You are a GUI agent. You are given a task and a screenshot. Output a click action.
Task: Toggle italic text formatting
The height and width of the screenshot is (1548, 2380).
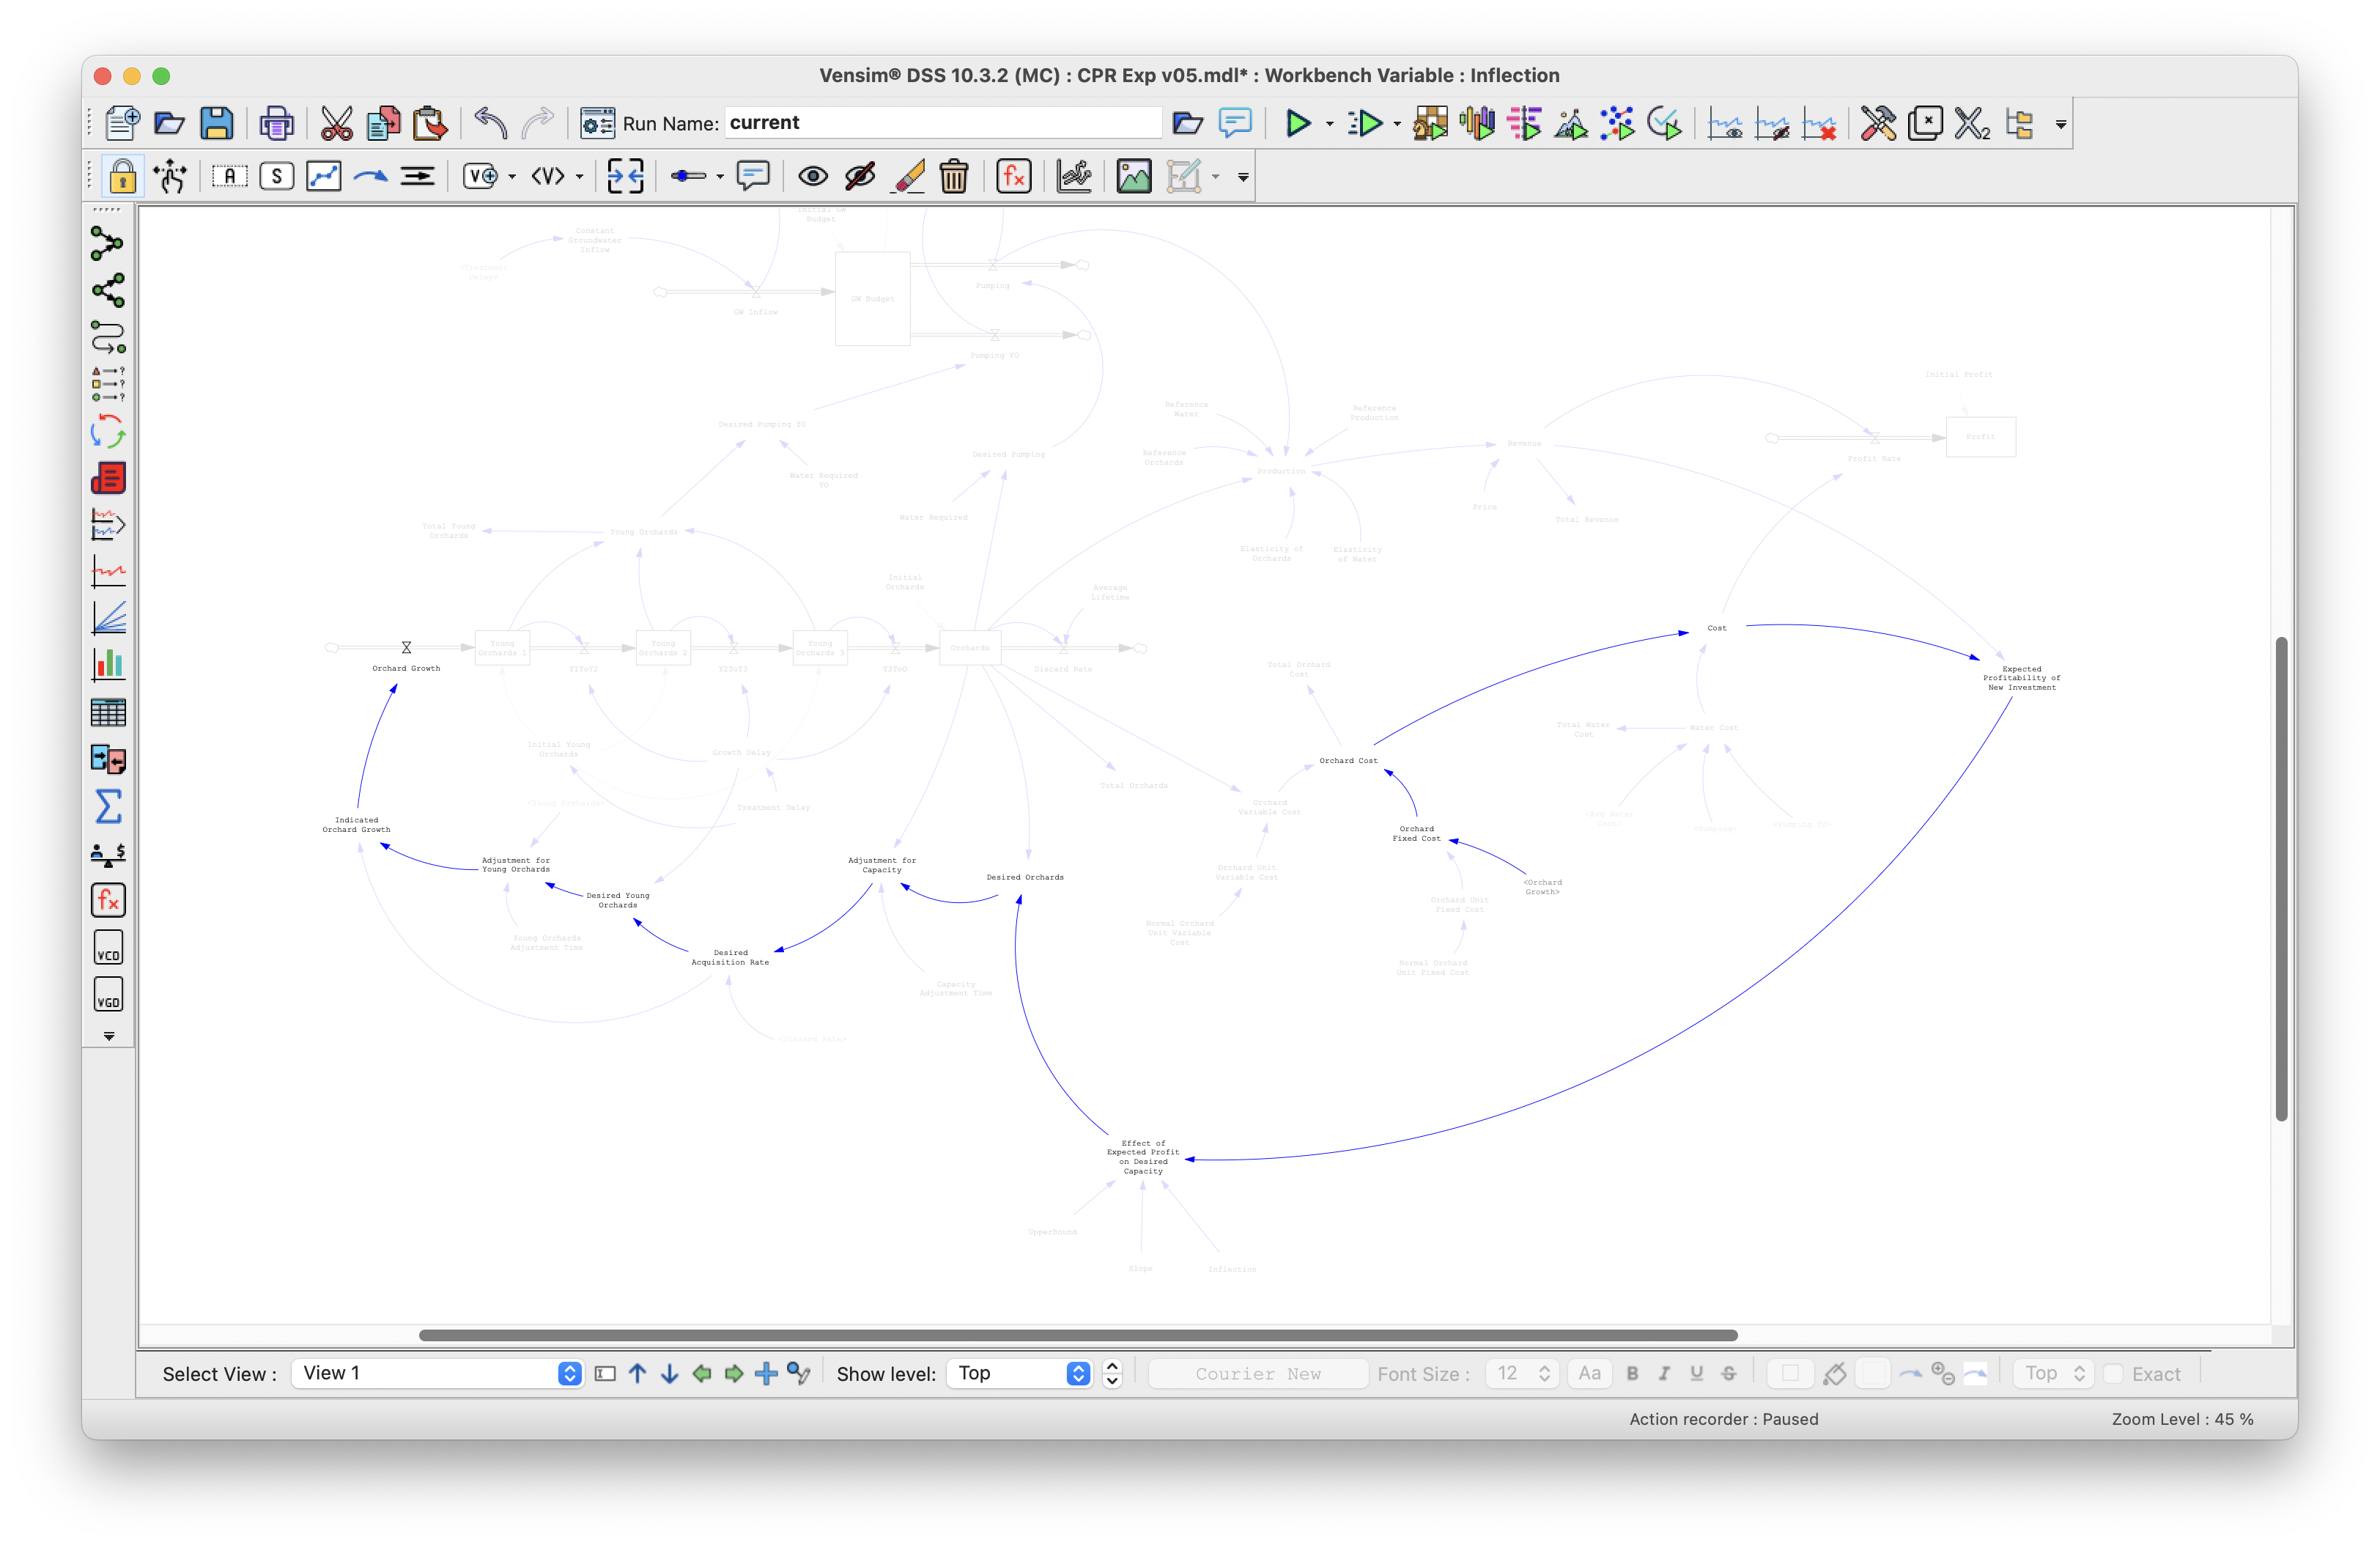(1664, 1373)
